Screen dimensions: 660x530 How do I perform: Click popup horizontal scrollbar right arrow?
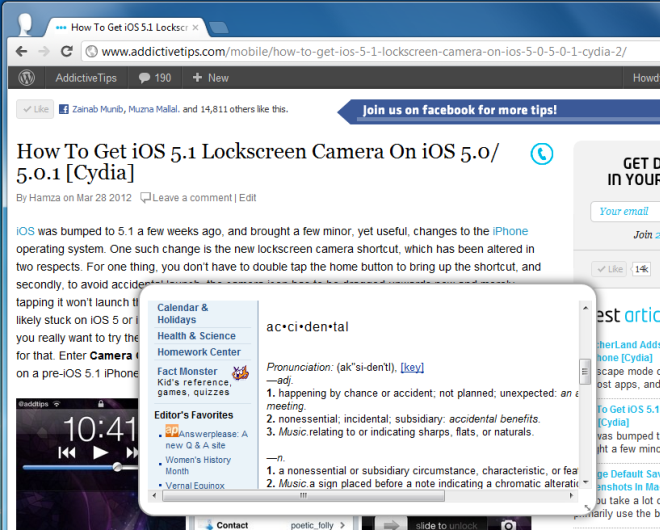pos(571,495)
